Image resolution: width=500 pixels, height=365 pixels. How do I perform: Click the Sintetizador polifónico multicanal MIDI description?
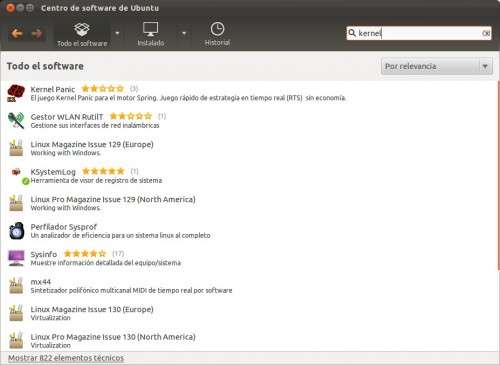click(131, 291)
